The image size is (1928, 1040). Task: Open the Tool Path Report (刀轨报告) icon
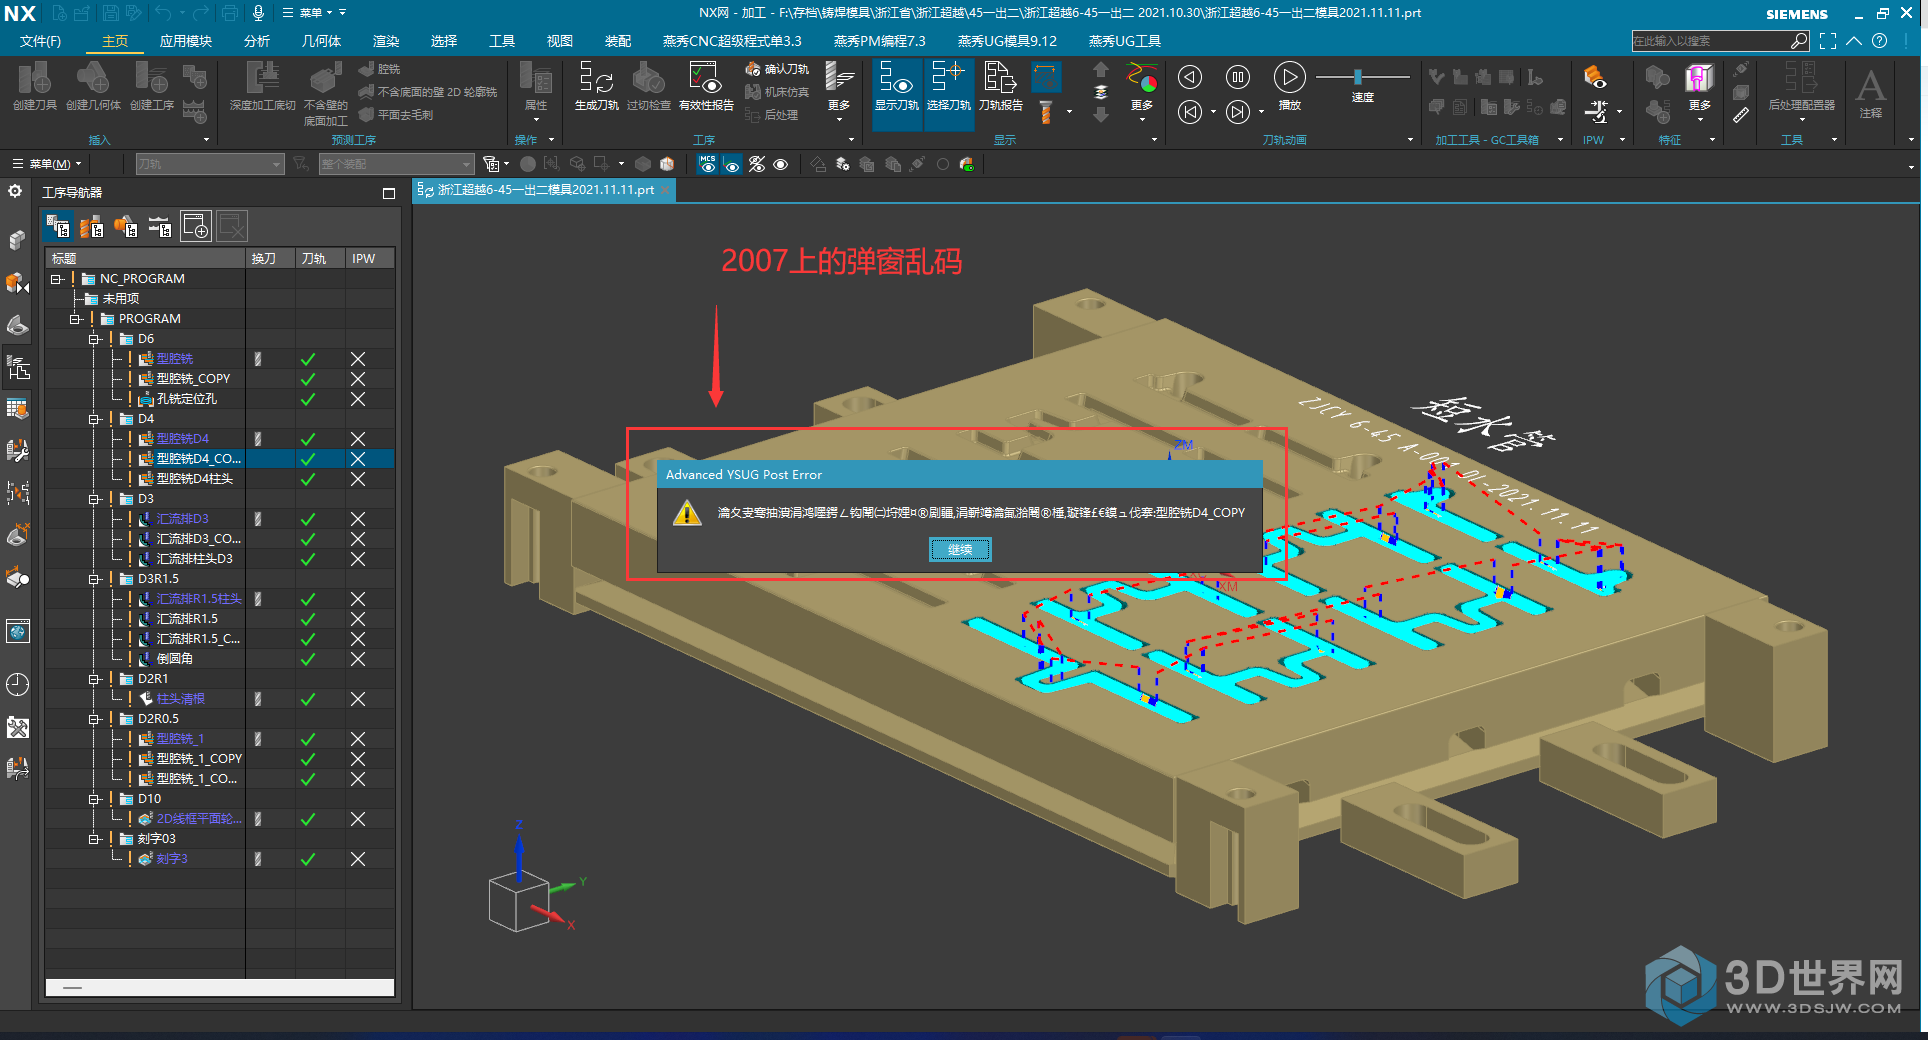point(1000,79)
